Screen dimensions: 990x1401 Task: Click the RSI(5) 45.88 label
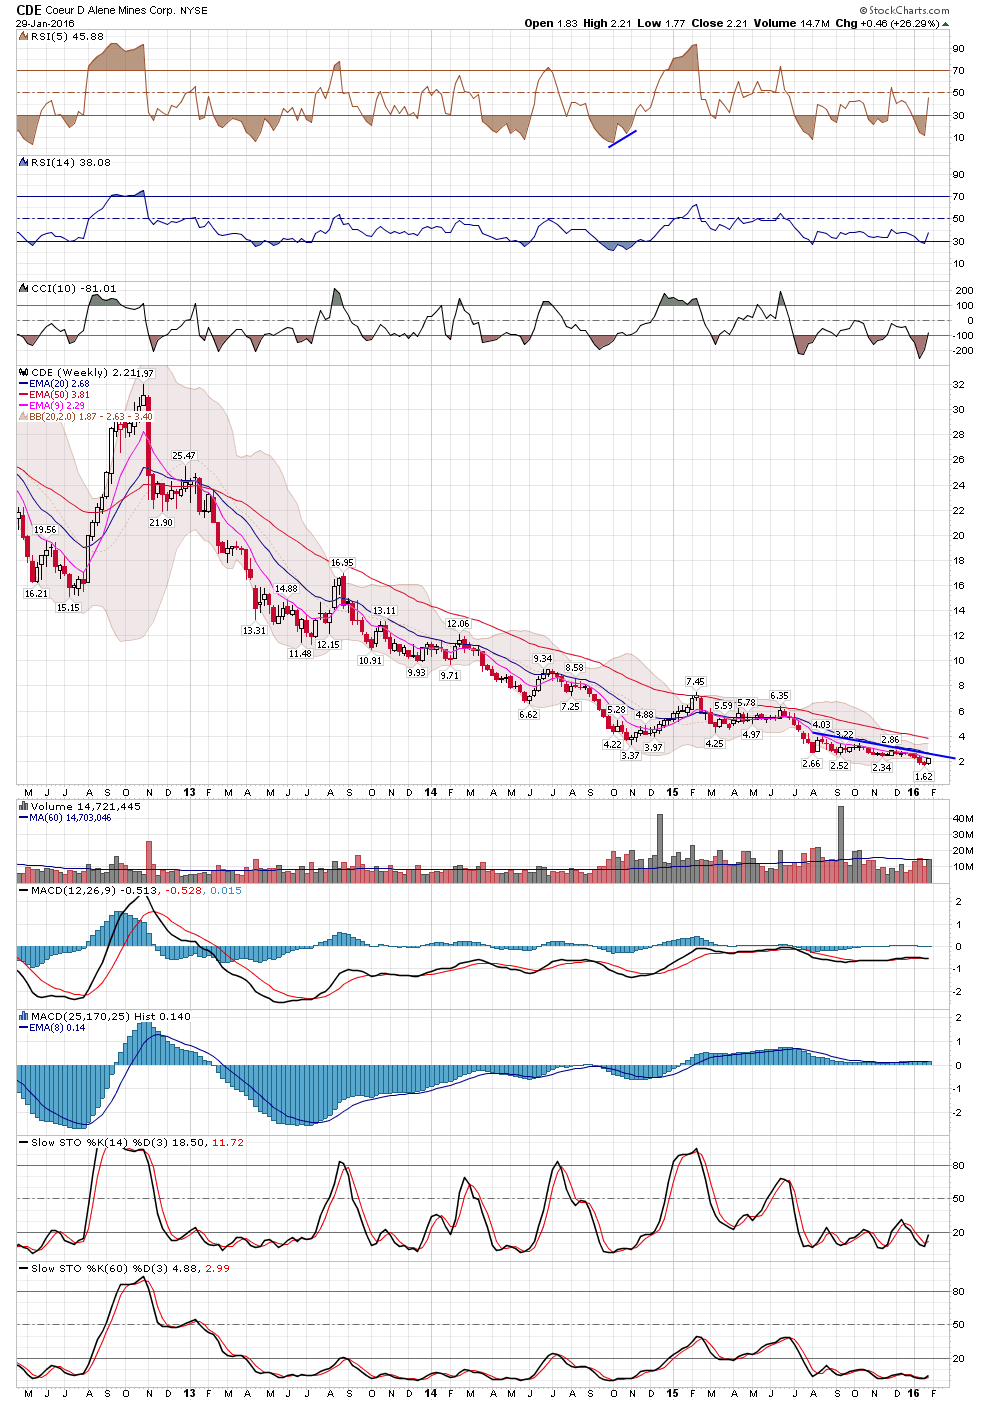[67, 36]
